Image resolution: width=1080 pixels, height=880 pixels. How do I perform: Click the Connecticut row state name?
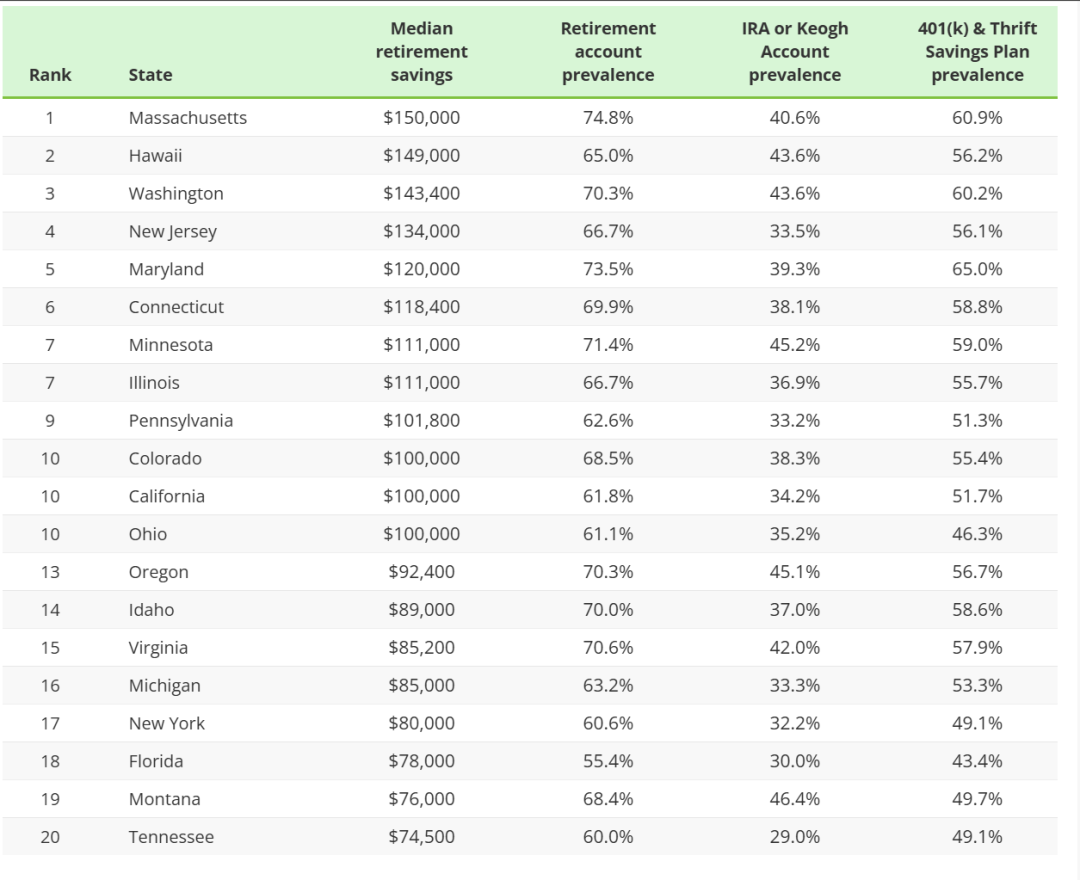[176, 307]
